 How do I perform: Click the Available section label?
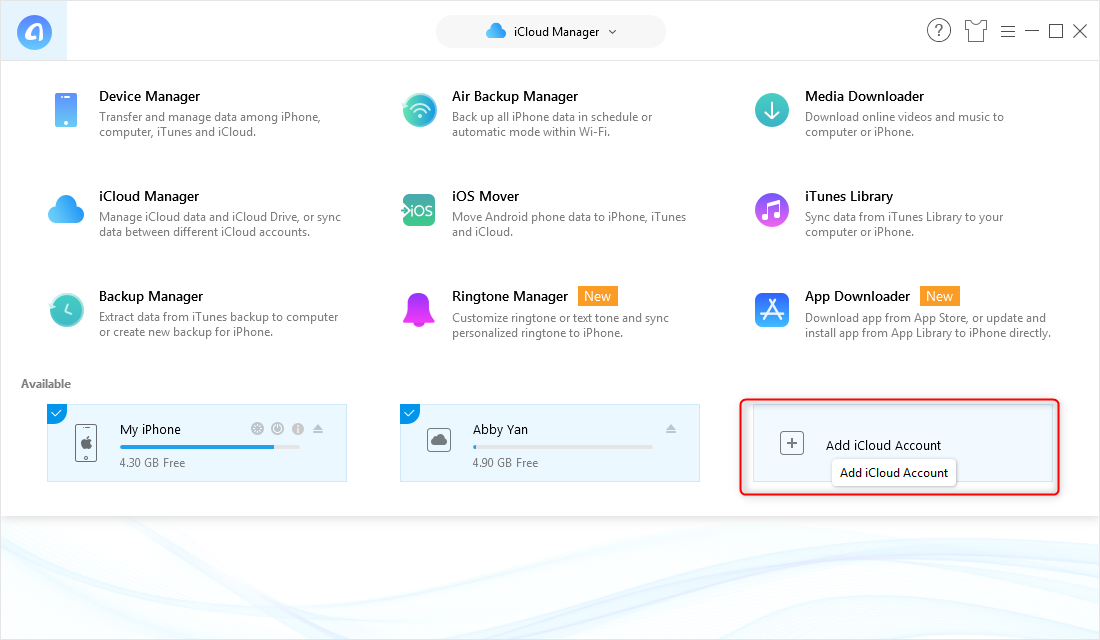point(46,384)
